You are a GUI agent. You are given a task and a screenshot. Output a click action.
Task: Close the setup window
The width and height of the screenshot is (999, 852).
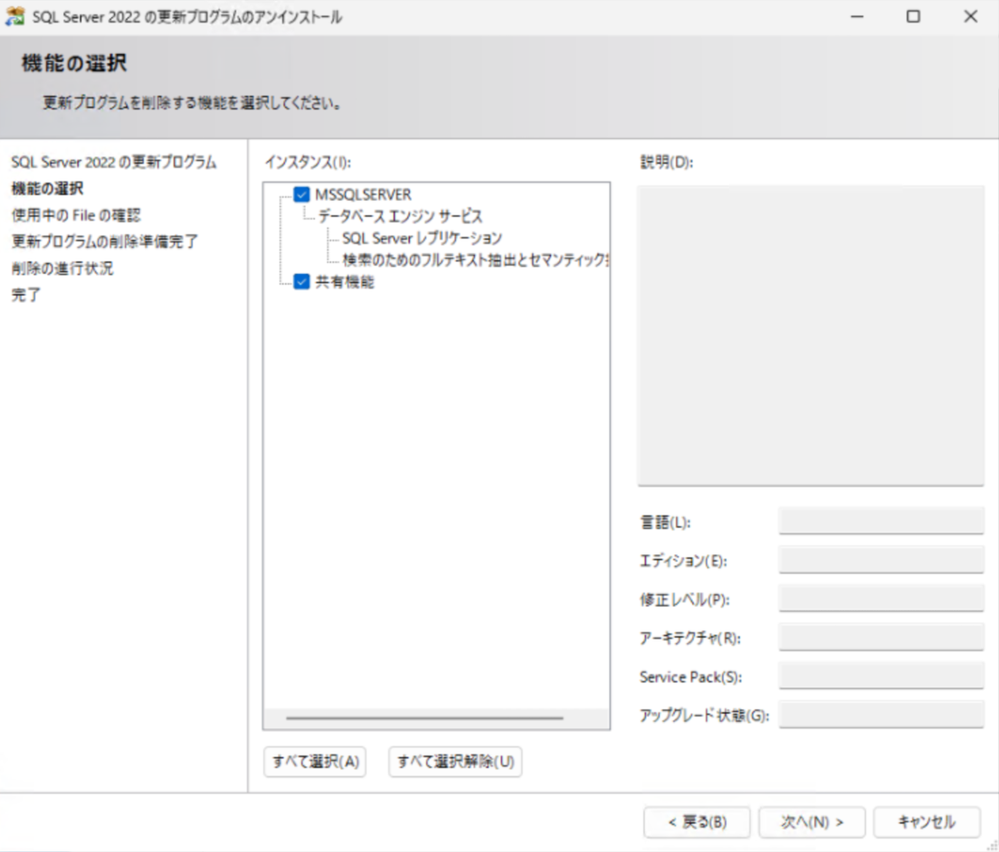pos(970,17)
